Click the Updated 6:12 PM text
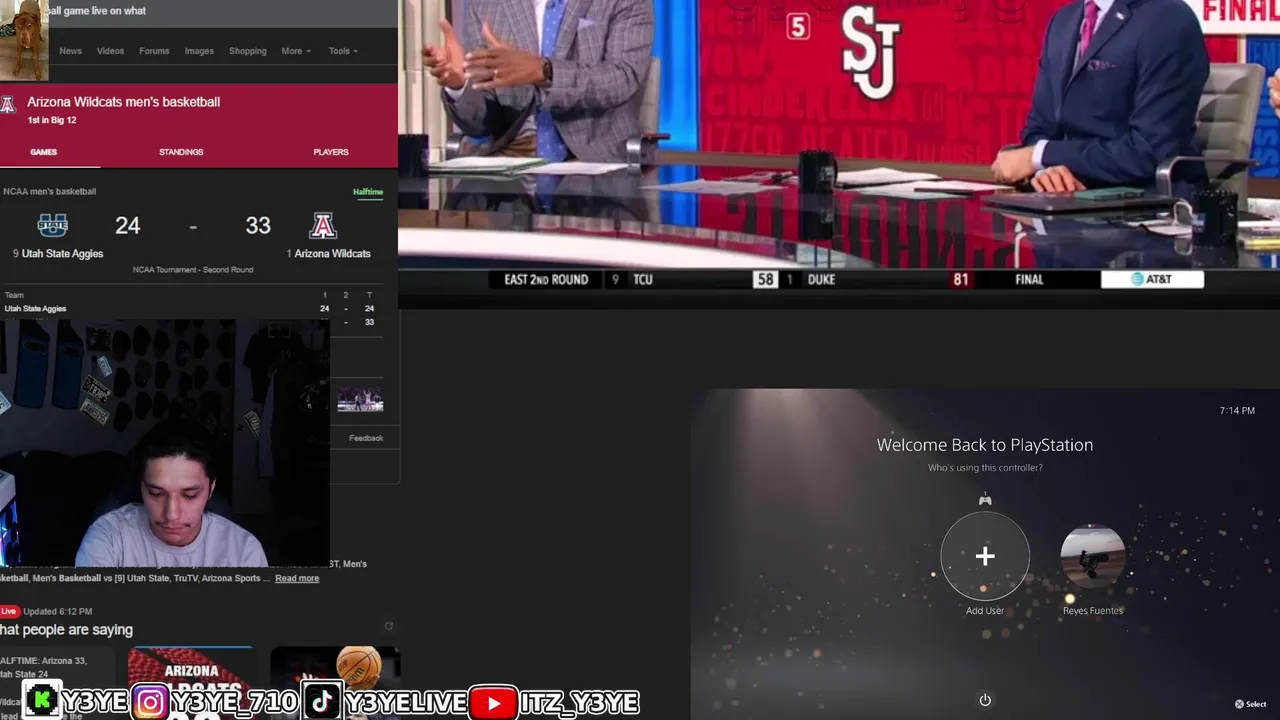Image resolution: width=1280 pixels, height=720 pixels. (58, 611)
